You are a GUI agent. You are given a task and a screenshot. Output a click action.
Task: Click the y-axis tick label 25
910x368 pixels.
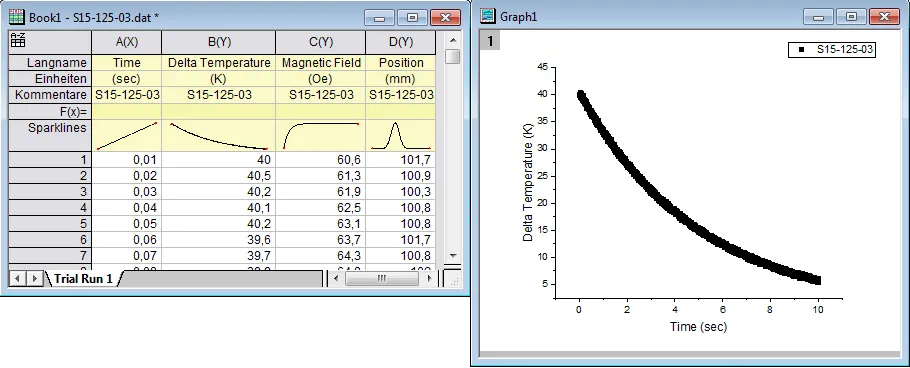(x=543, y=175)
